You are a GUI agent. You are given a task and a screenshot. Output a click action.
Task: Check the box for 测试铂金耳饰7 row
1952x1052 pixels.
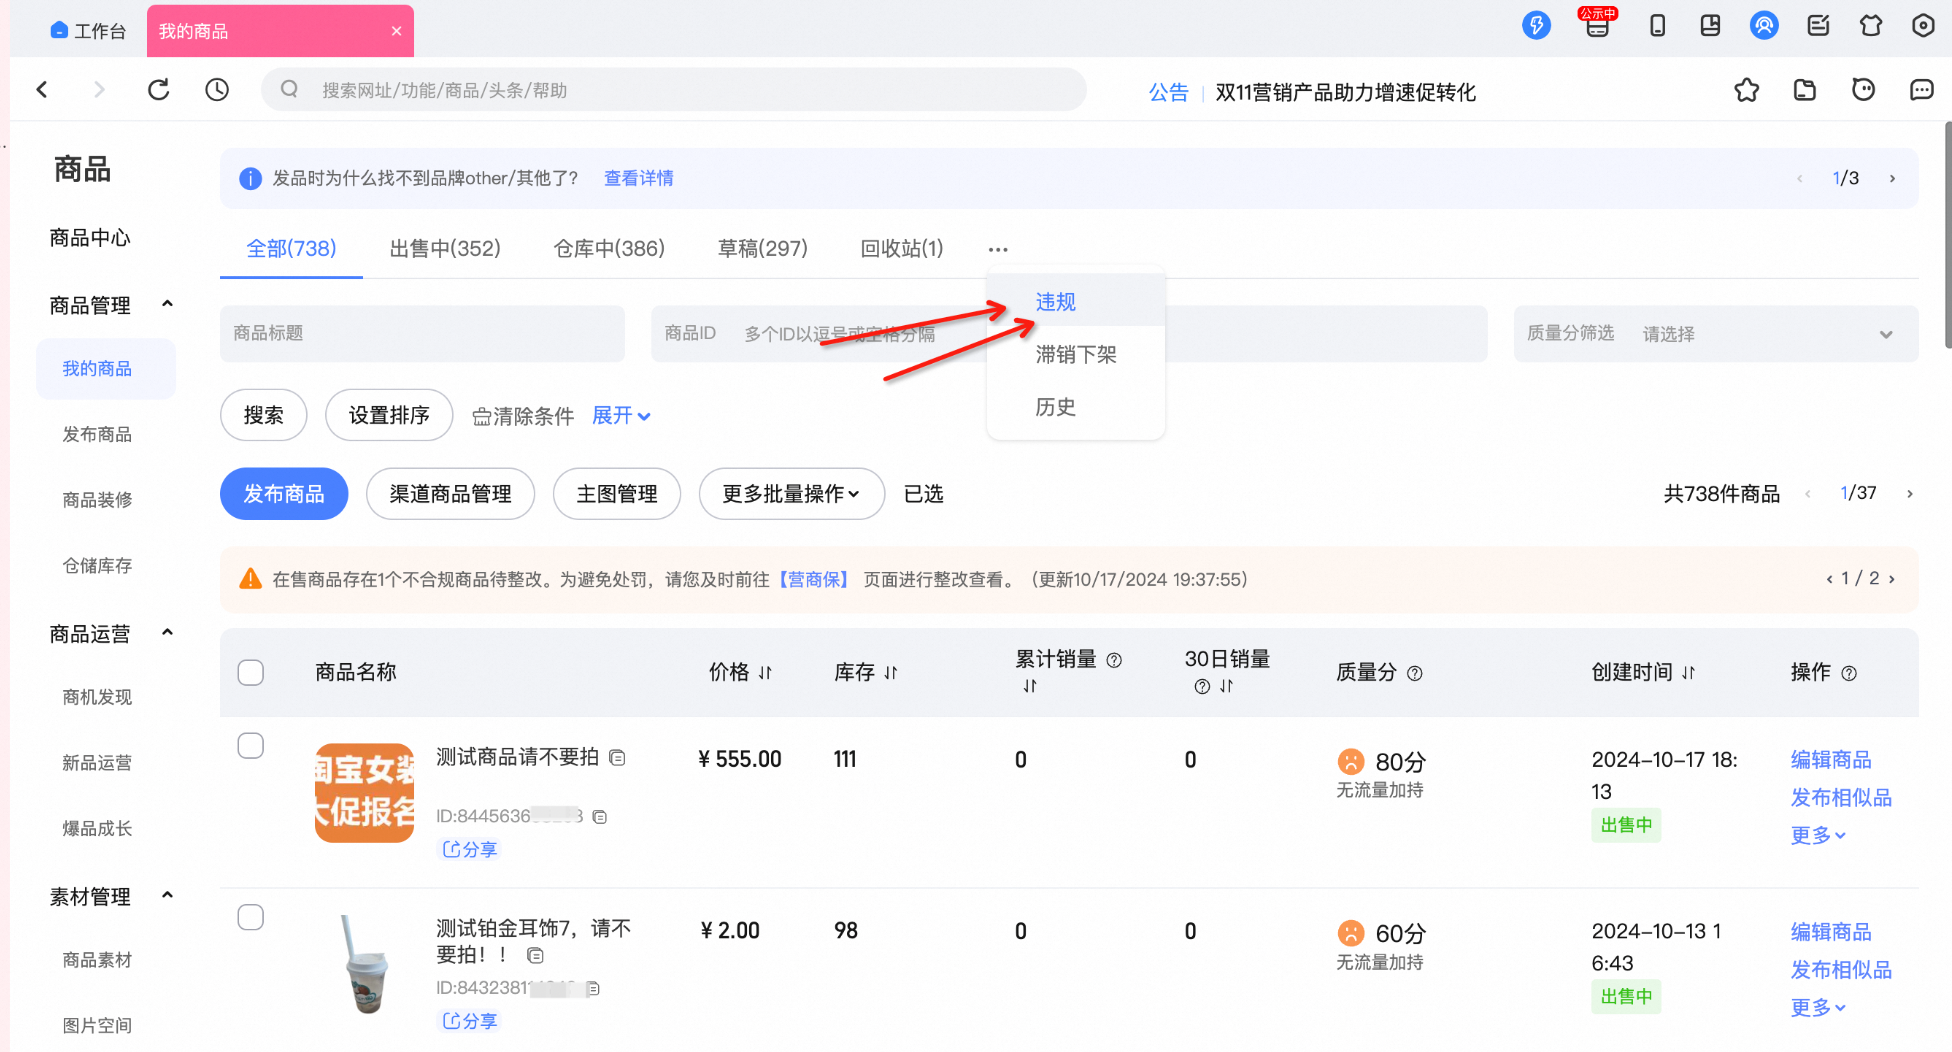pyautogui.click(x=251, y=917)
